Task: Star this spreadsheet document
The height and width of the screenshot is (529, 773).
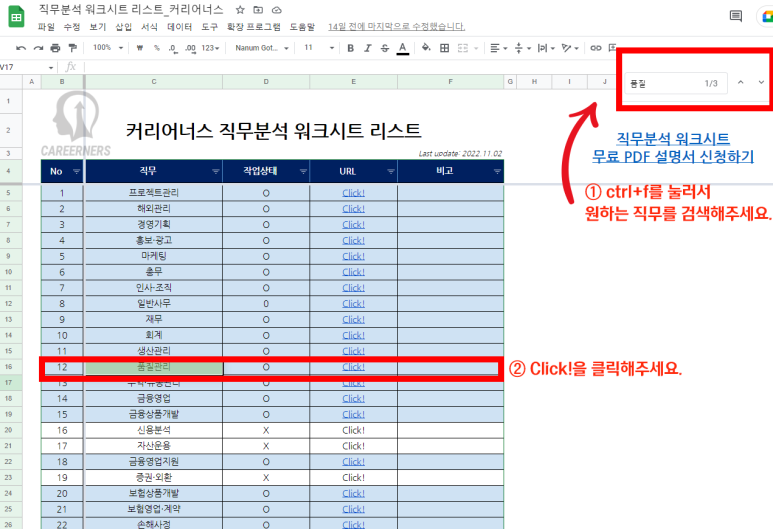Action: point(240,10)
